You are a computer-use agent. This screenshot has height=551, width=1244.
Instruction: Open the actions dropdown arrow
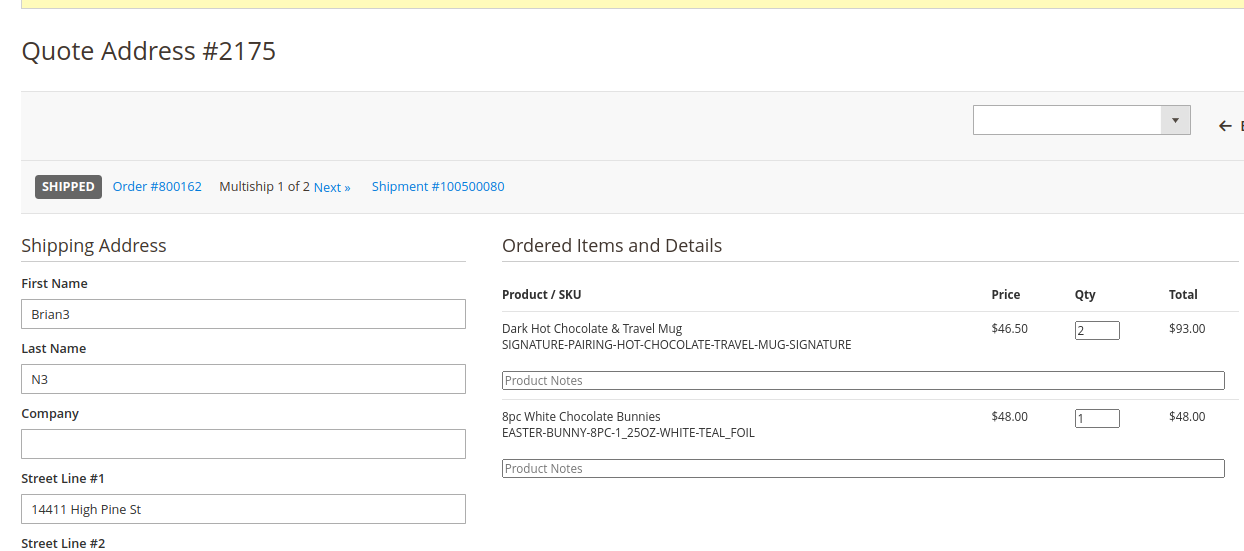[1175, 120]
